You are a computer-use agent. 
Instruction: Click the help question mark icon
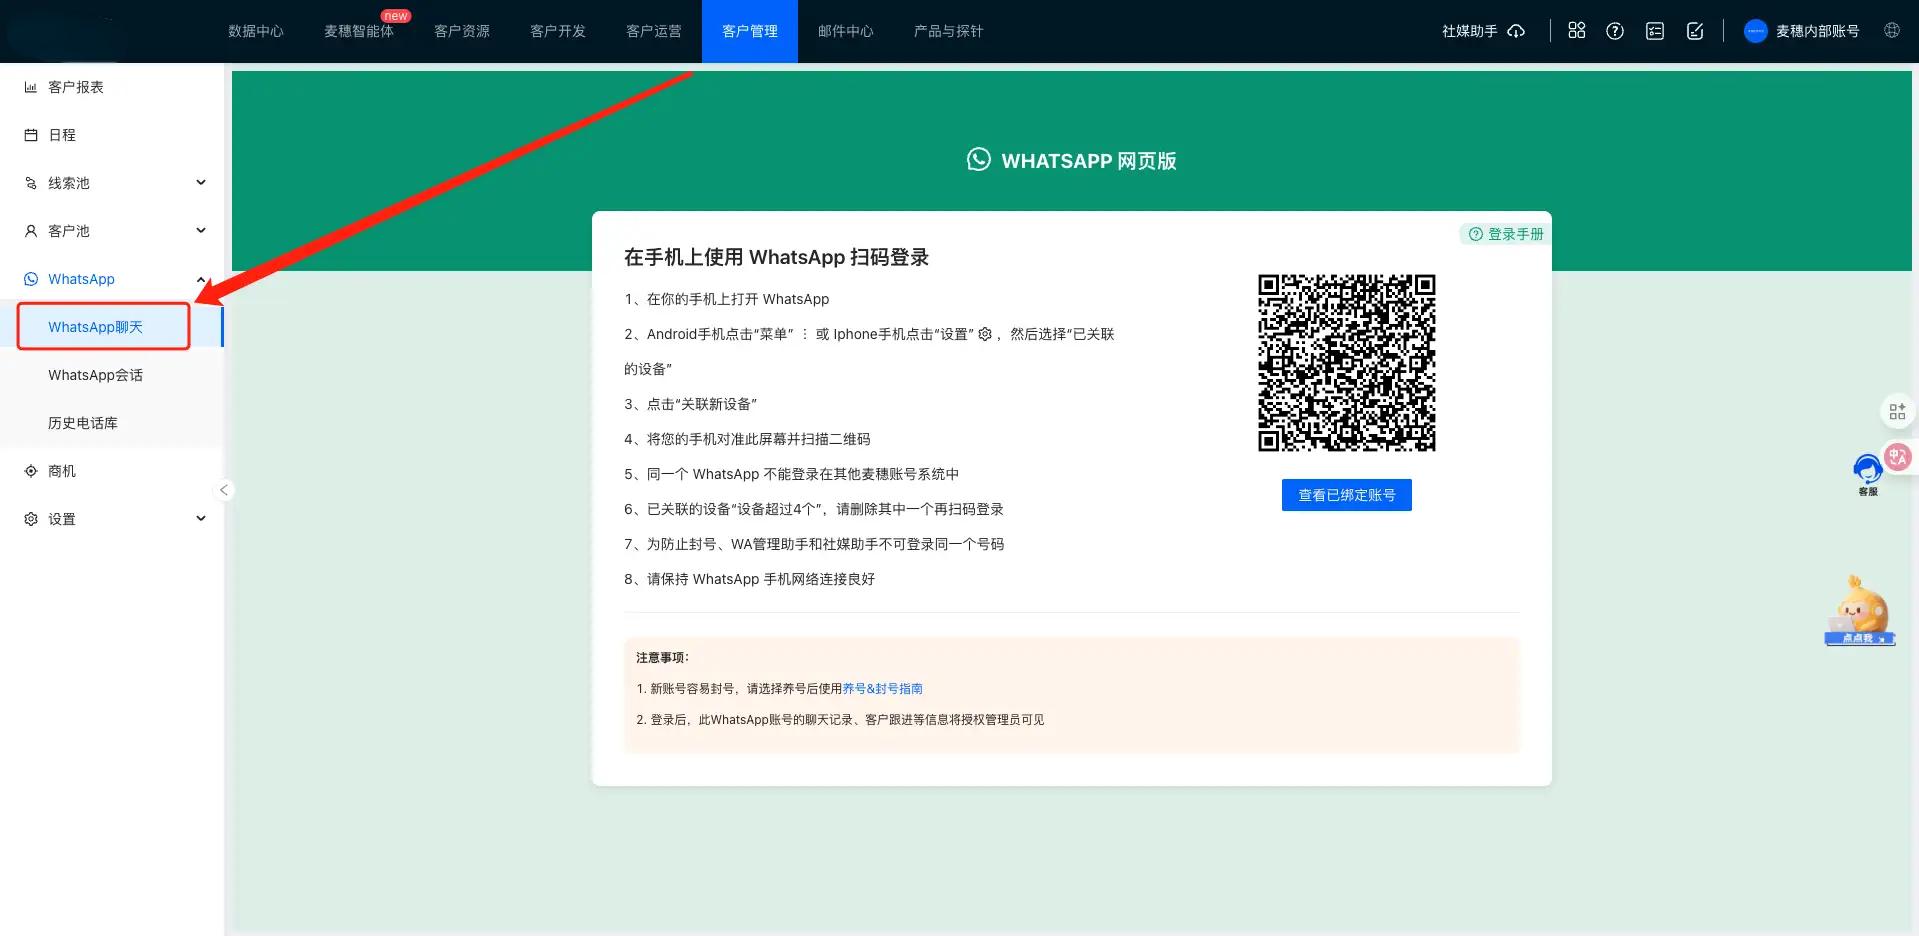[x=1614, y=31]
